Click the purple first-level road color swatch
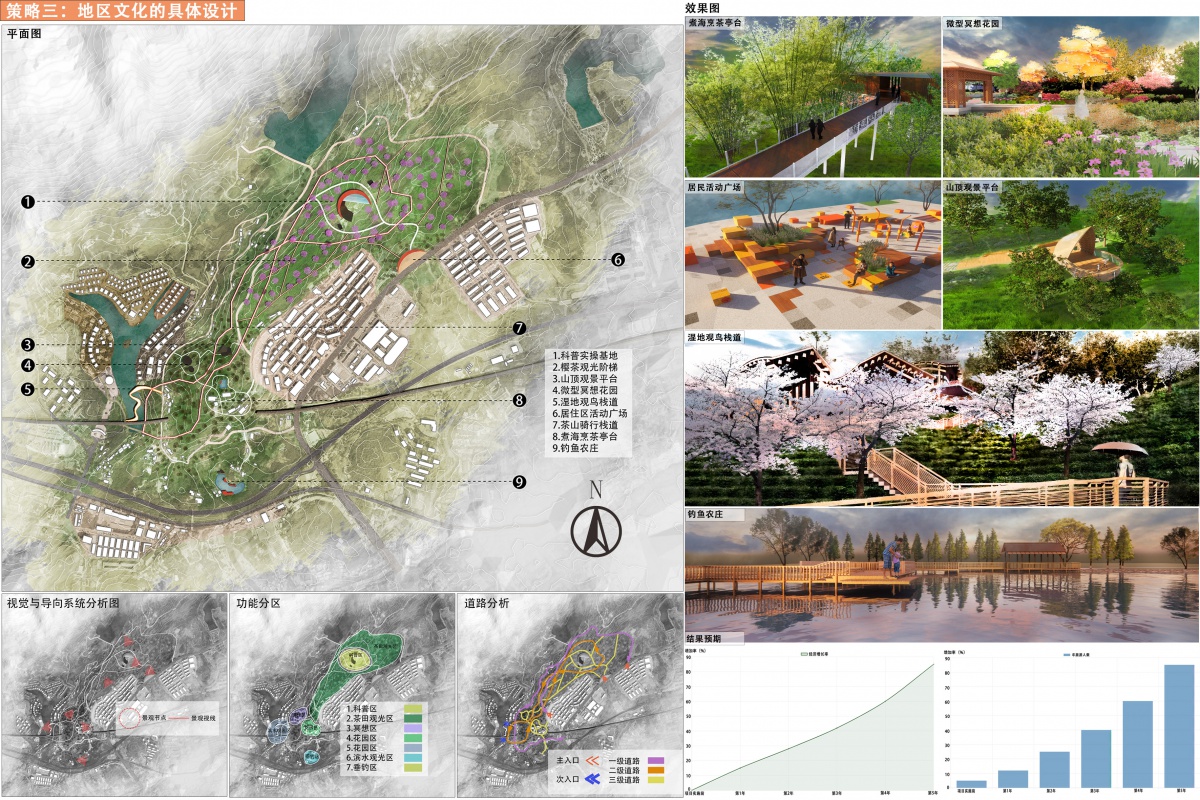This screenshot has width=1200, height=800. [657, 761]
